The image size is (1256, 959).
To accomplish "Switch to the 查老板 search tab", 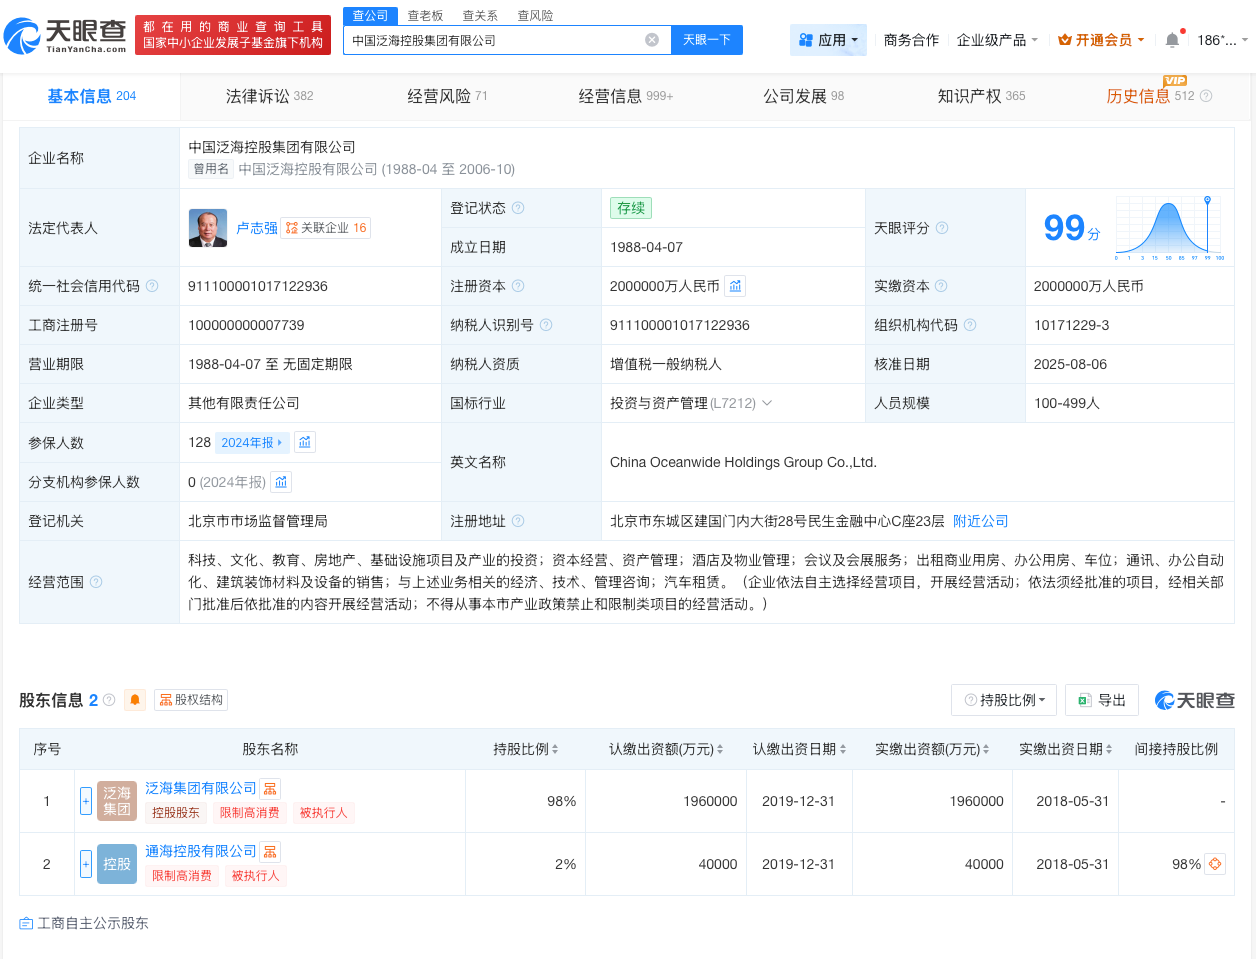I will [x=425, y=16].
